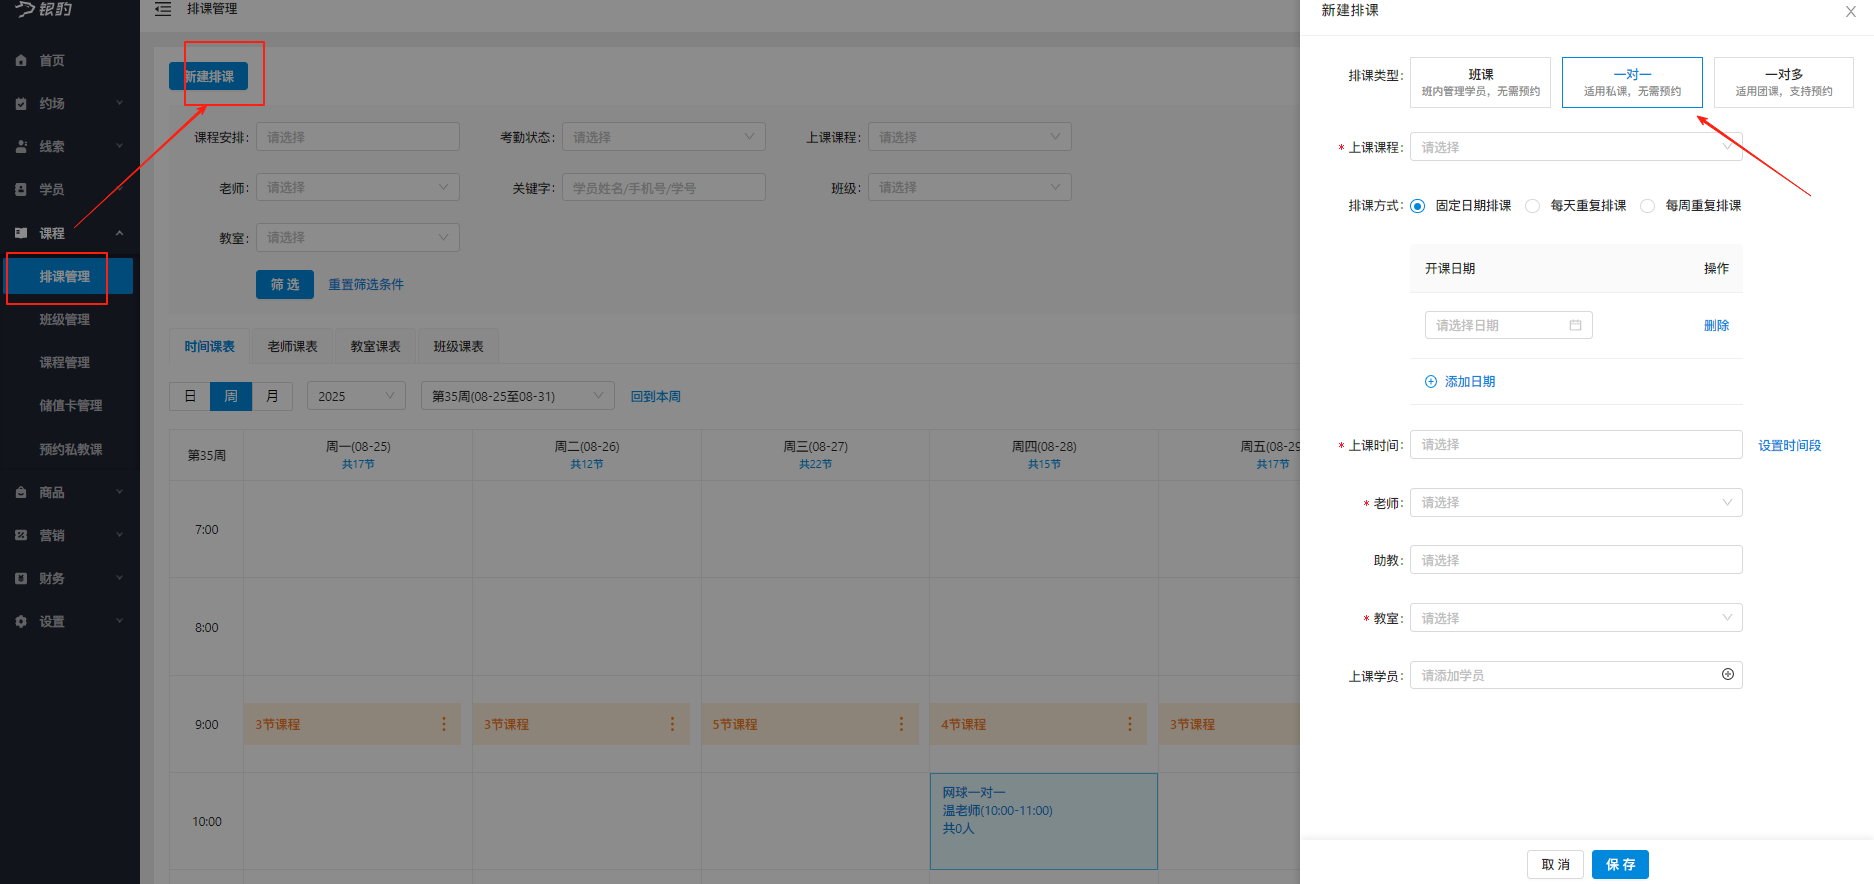Image resolution: width=1874 pixels, height=884 pixels.
Task: Select the 一对多 schedule type card
Action: click(x=1783, y=82)
